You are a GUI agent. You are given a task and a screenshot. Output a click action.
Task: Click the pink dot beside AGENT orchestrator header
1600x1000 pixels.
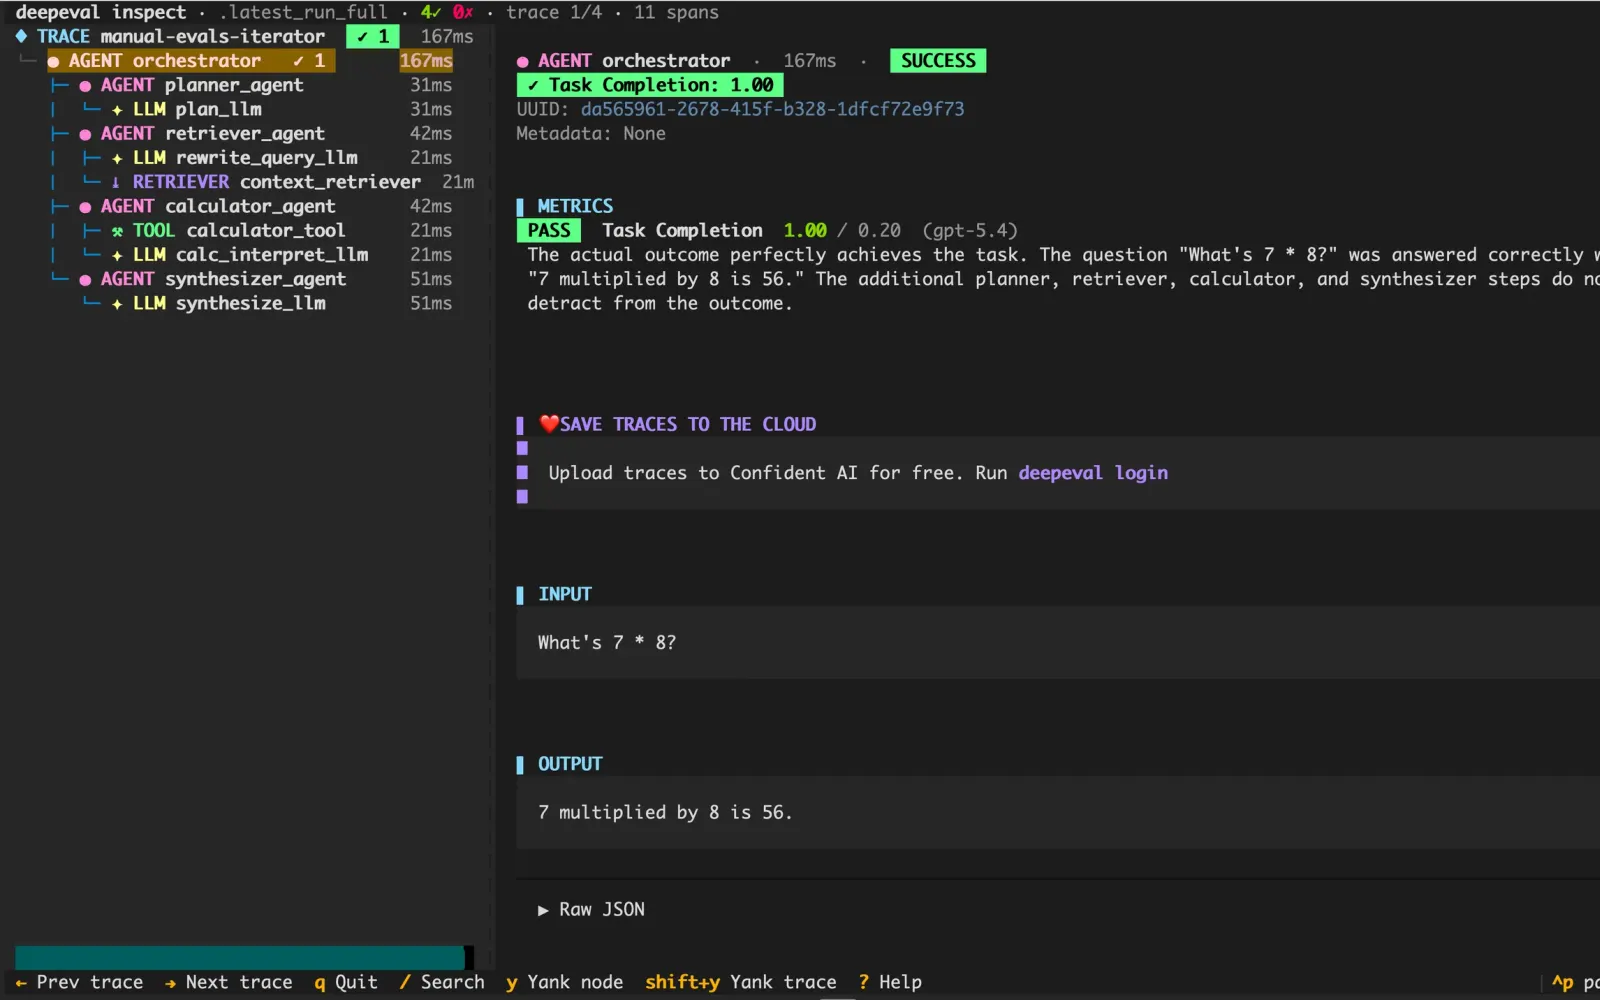coord(523,62)
